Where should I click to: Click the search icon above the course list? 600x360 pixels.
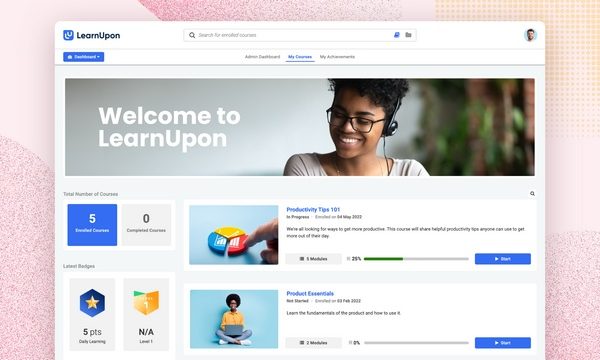(x=532, y=194)
